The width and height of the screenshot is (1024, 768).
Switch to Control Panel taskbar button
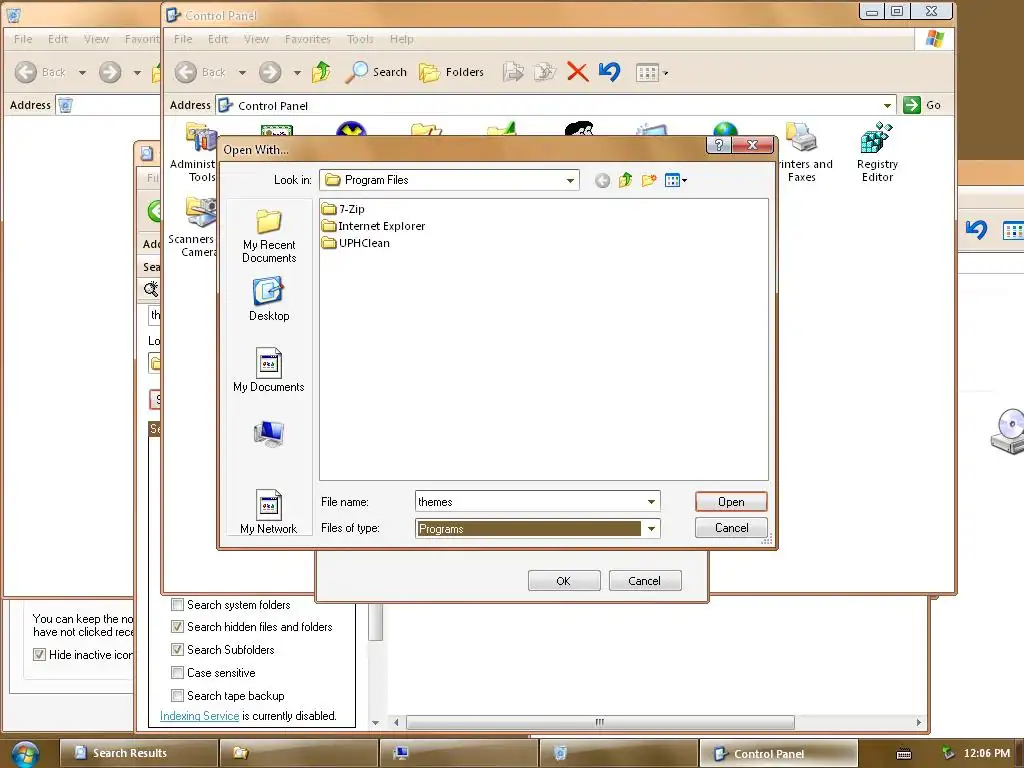coord(778,753)
